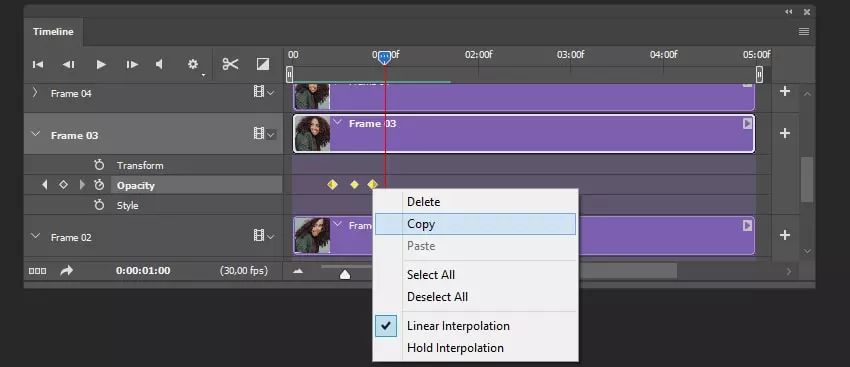Image resolution: width=850 pixels, height=367 pixels.
Task: Enable Transform stopwatch for keyframing
Action: point(99,165)
